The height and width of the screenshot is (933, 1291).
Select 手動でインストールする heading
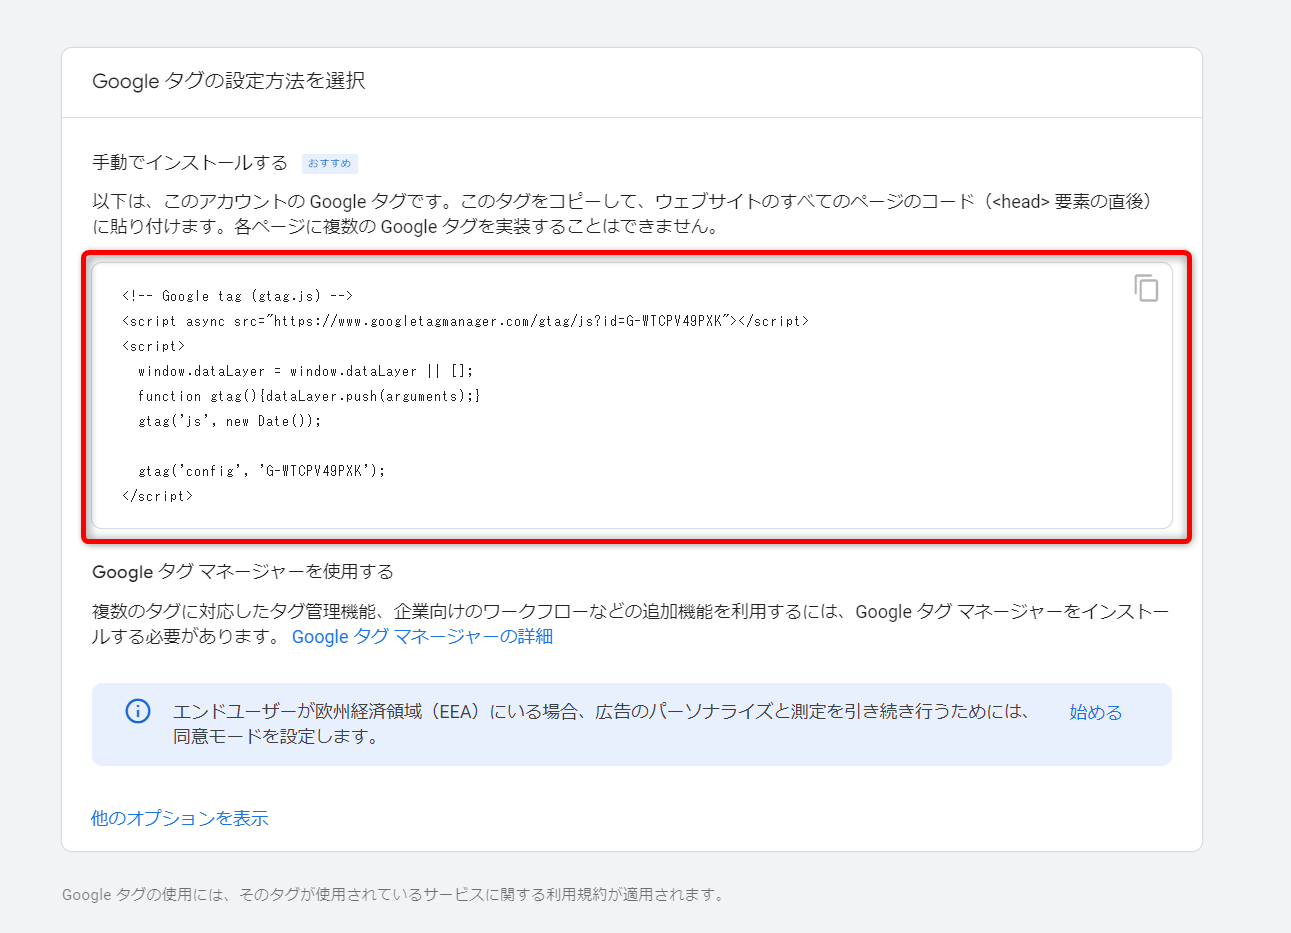[190, 162]
